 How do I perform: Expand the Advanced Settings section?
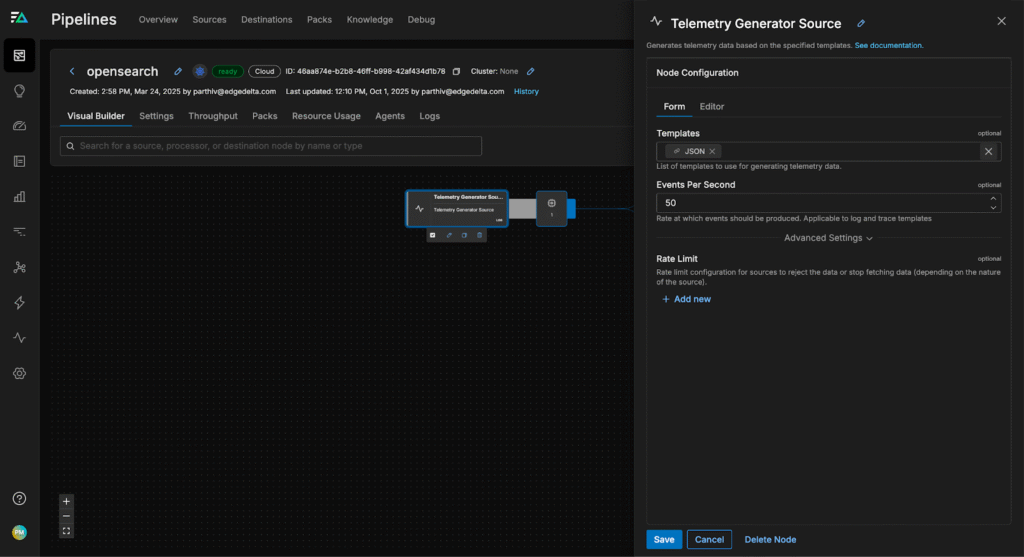[x=828, y=238]
